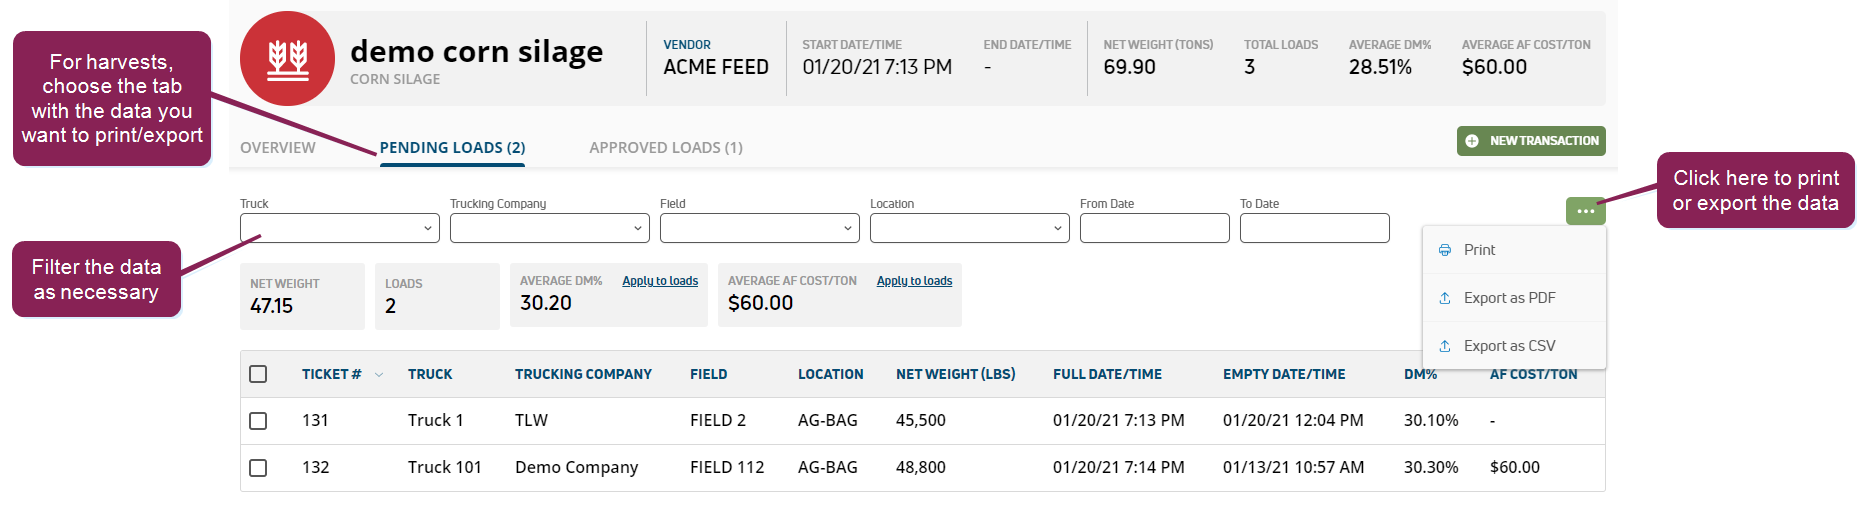Click the From Date input field
1872x508 pixels.
coord(1154,228)
